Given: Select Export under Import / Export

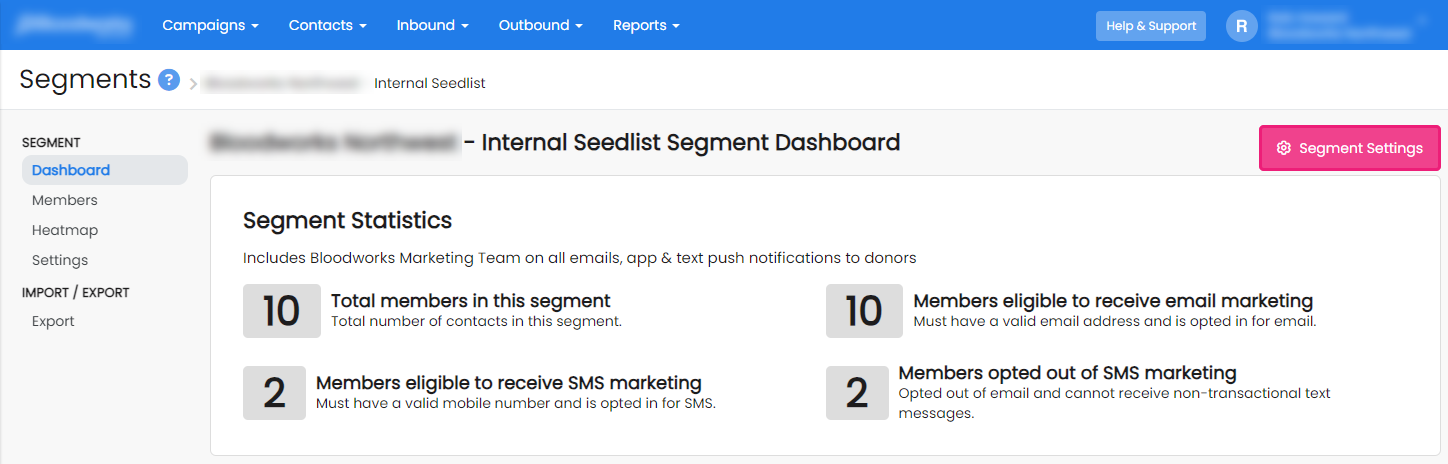Looking at the screenshot, I should click(x=53, y=321).
